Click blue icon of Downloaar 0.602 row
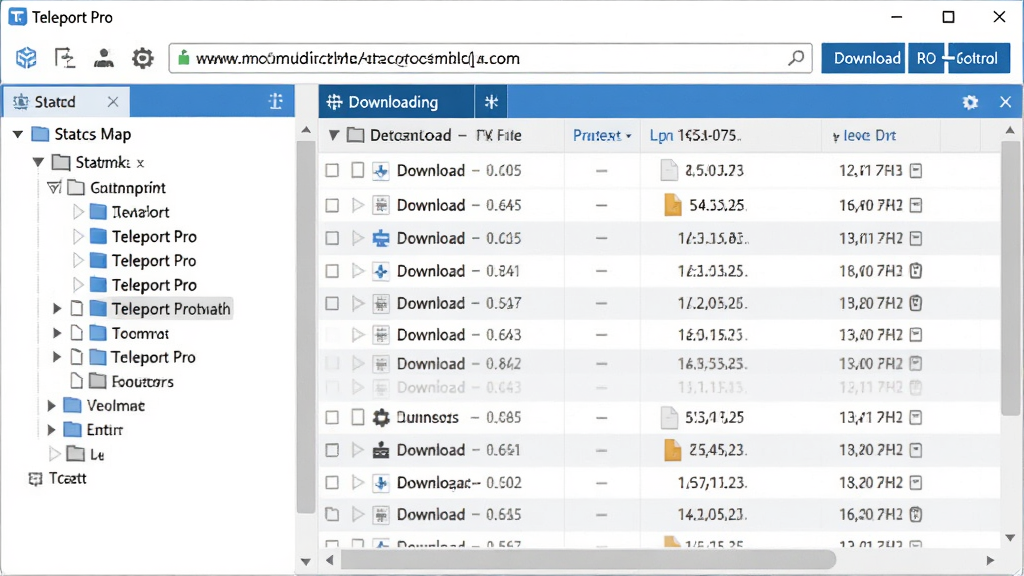 (x=381, y=483)
